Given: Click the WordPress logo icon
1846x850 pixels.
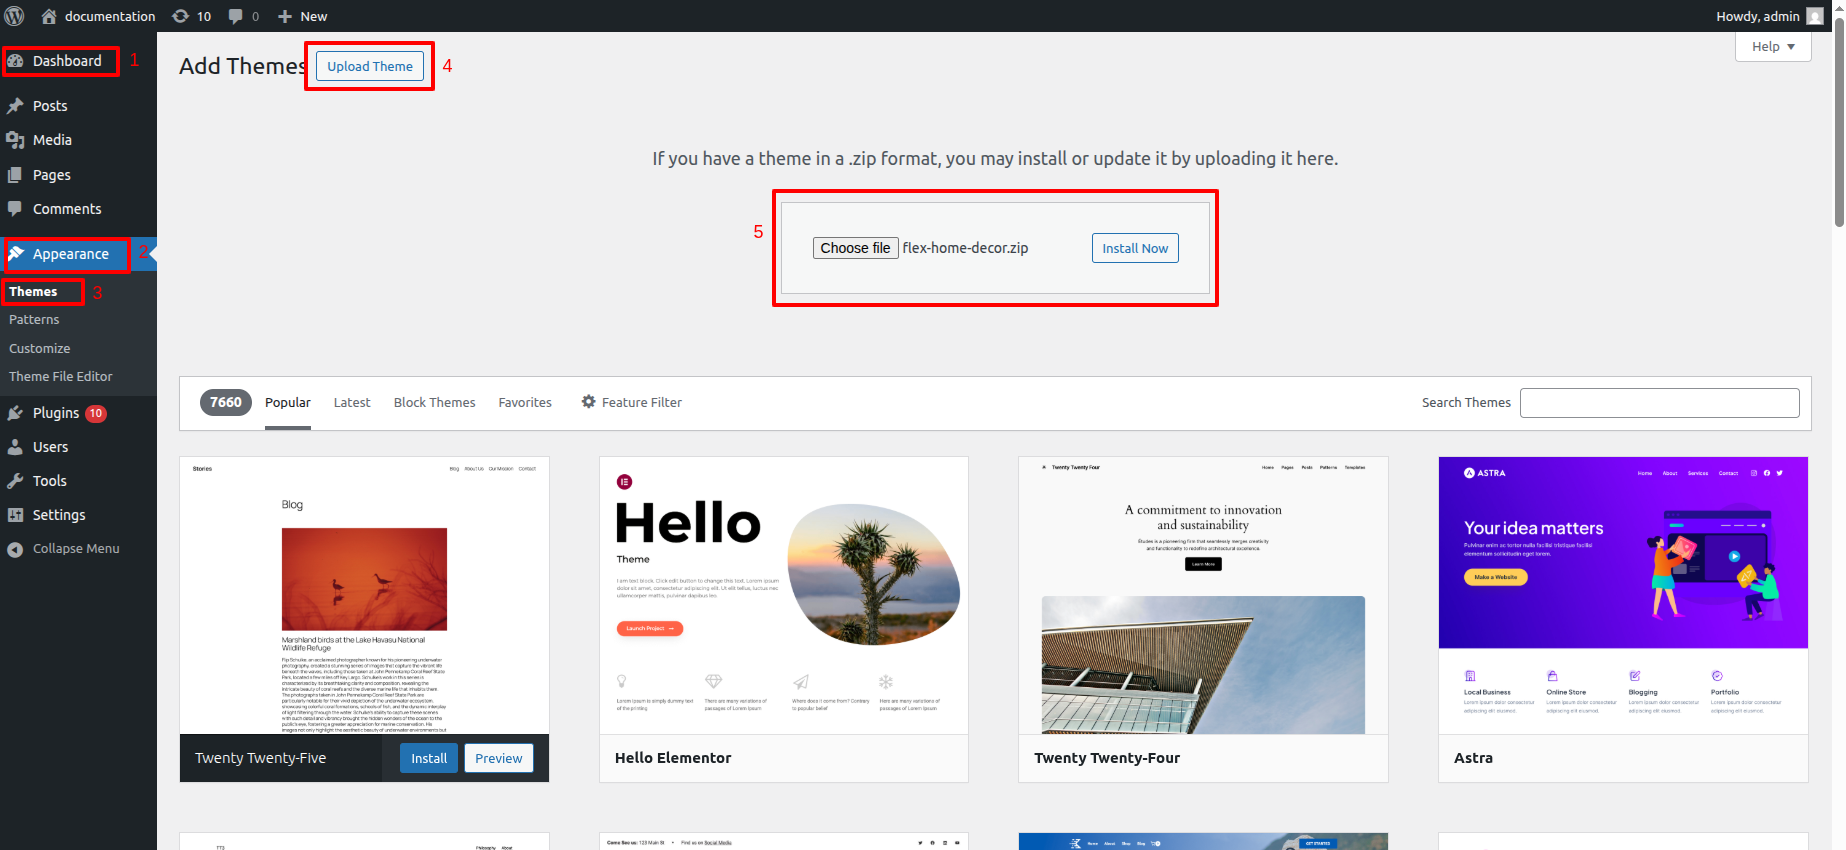Looking at the screenshot, I should coord(15,16).
